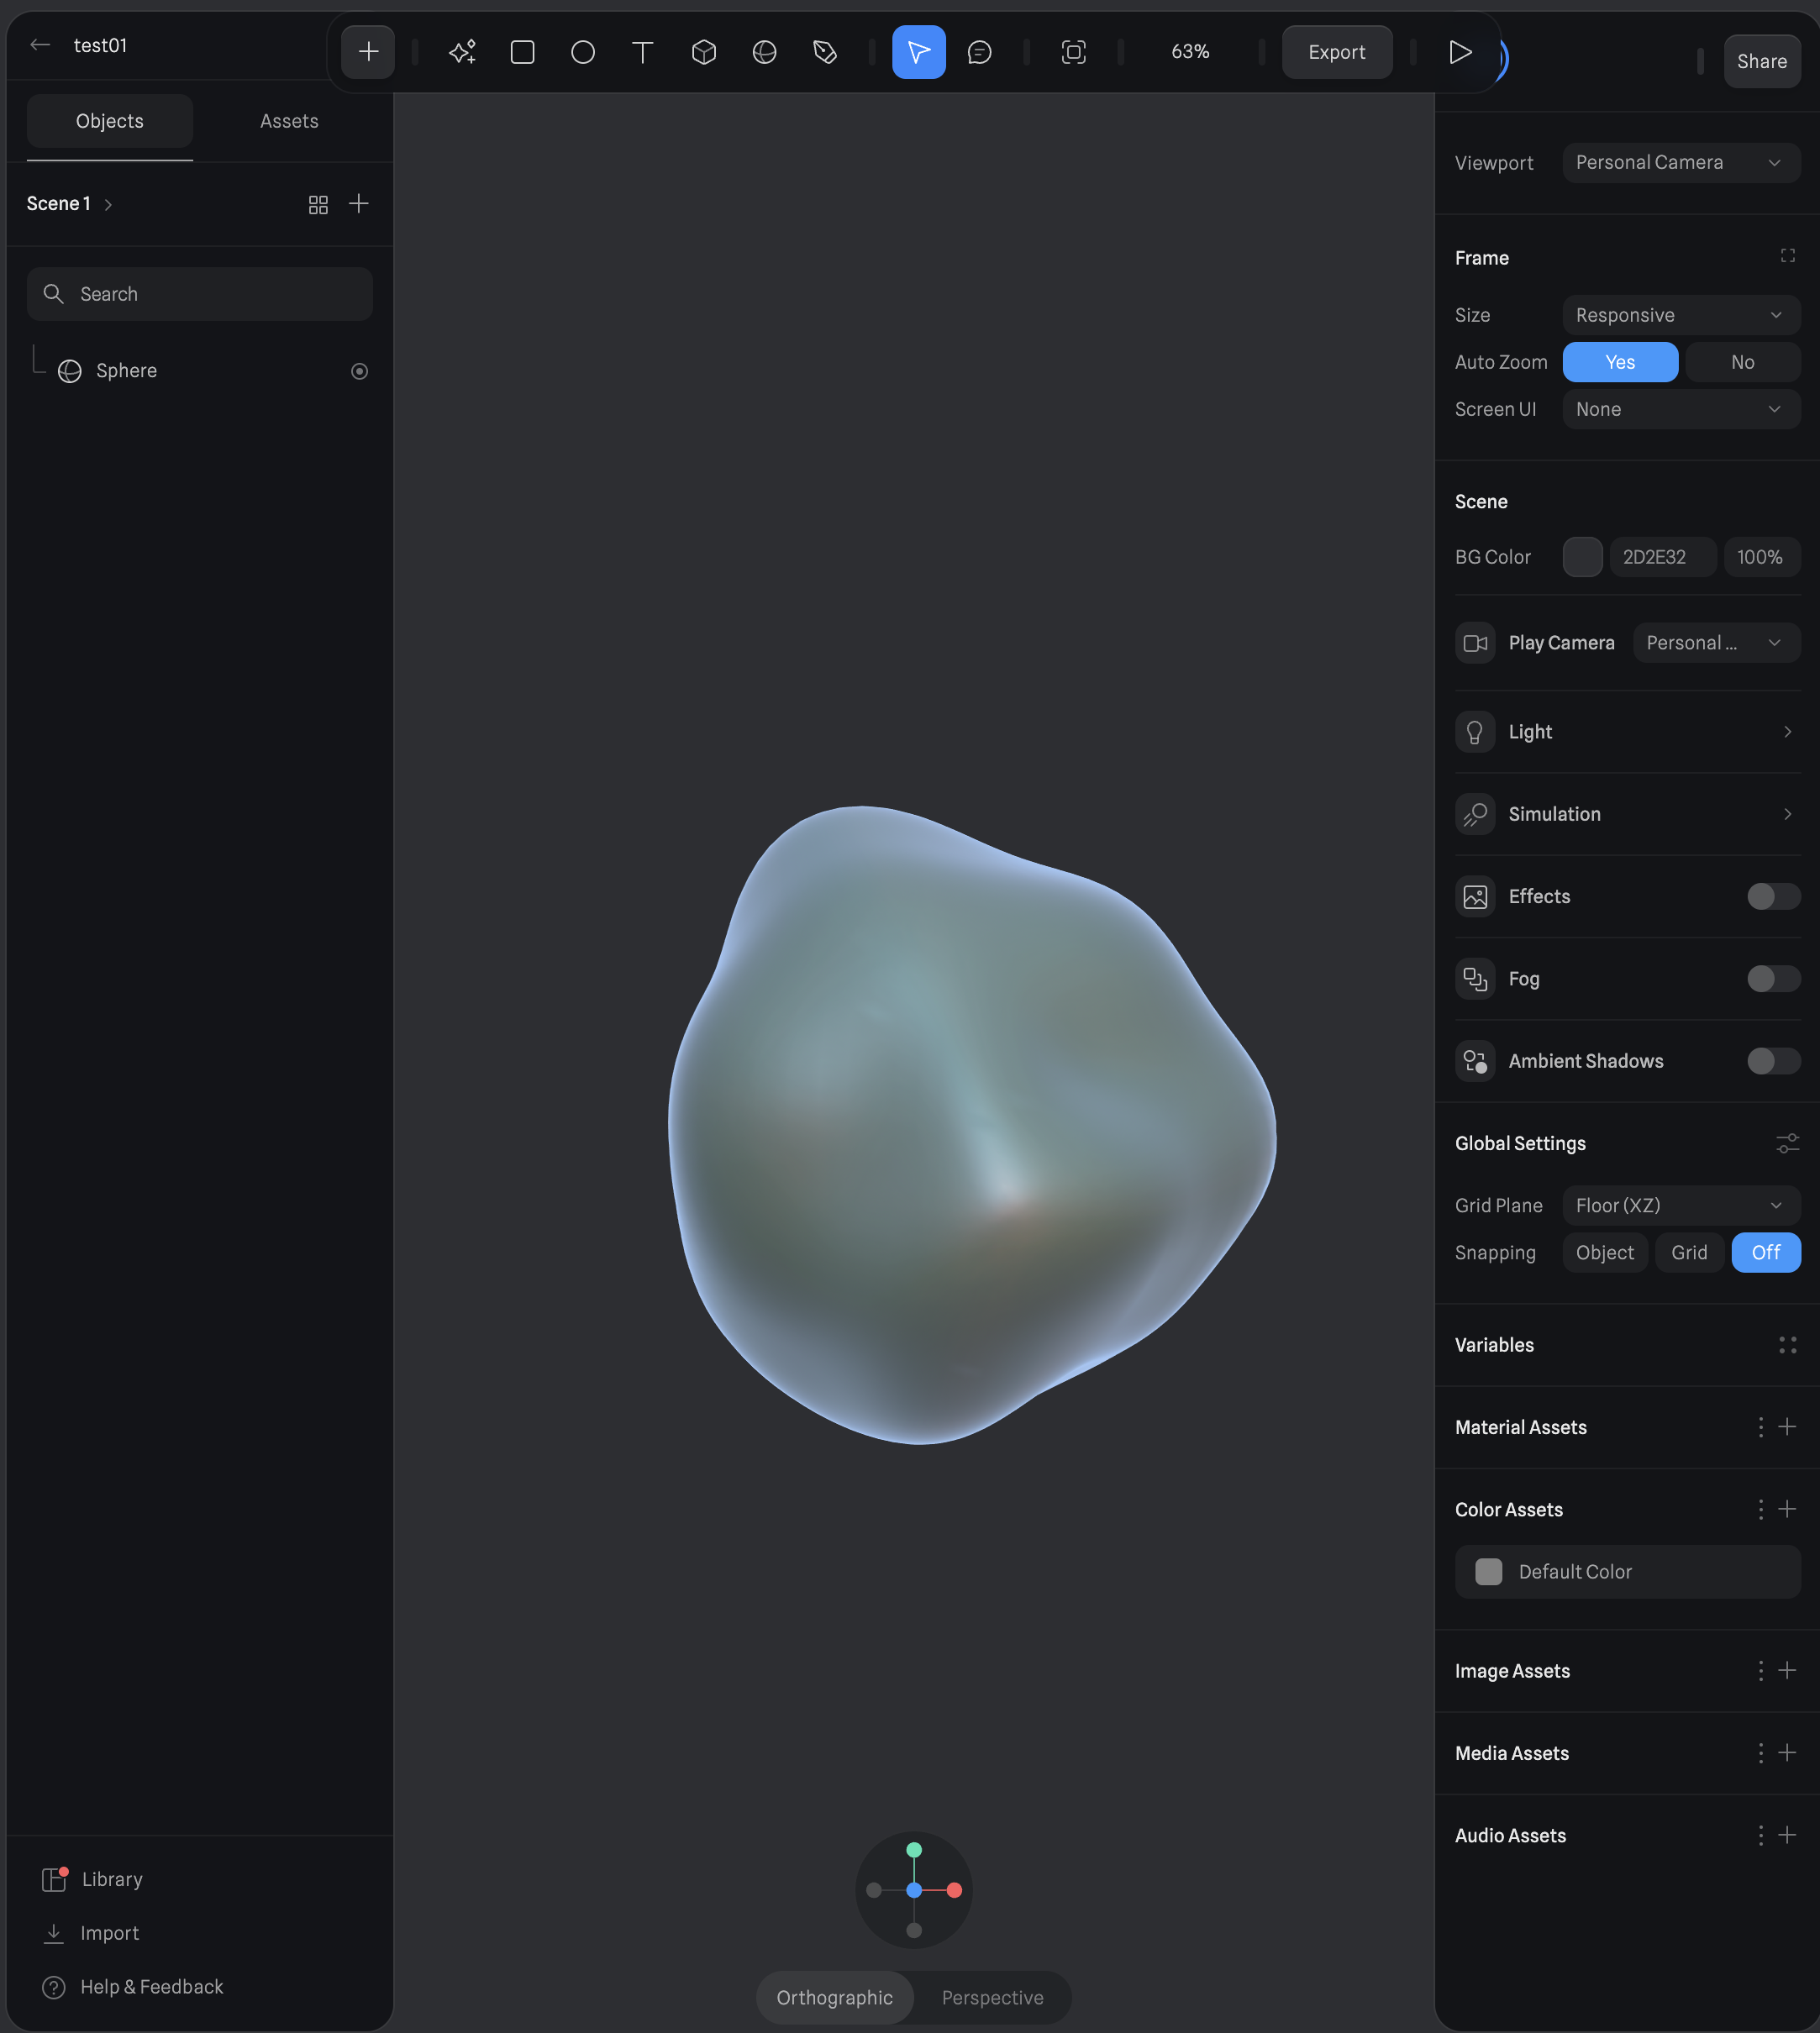Set Snapping to Object
Screen dimensions: 1820x2033
(1604, 1252)
